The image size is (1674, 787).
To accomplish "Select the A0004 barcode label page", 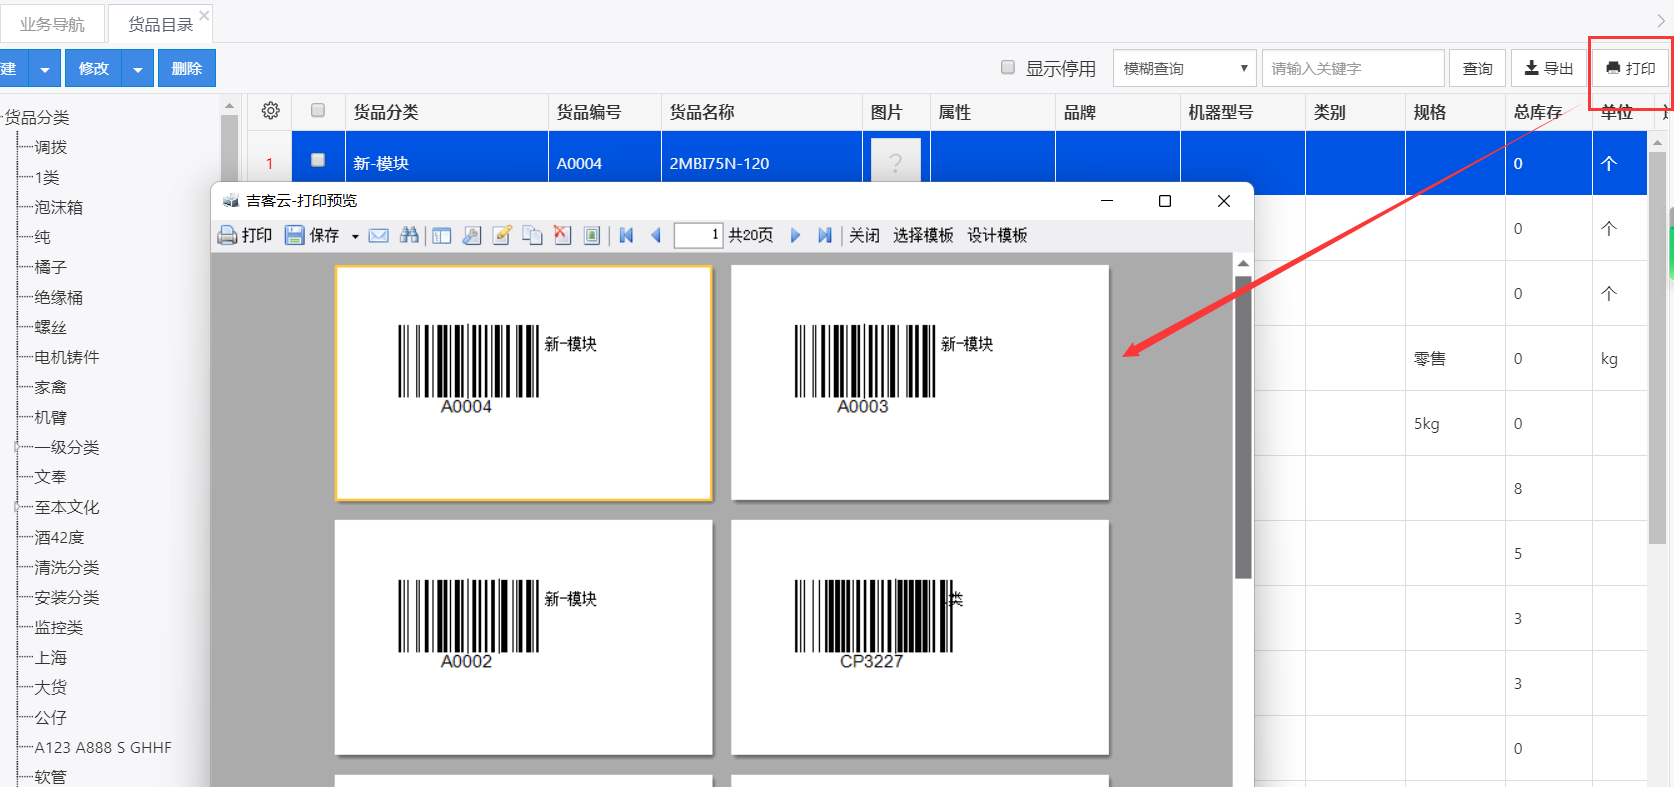I will click(x=524, y=383).
